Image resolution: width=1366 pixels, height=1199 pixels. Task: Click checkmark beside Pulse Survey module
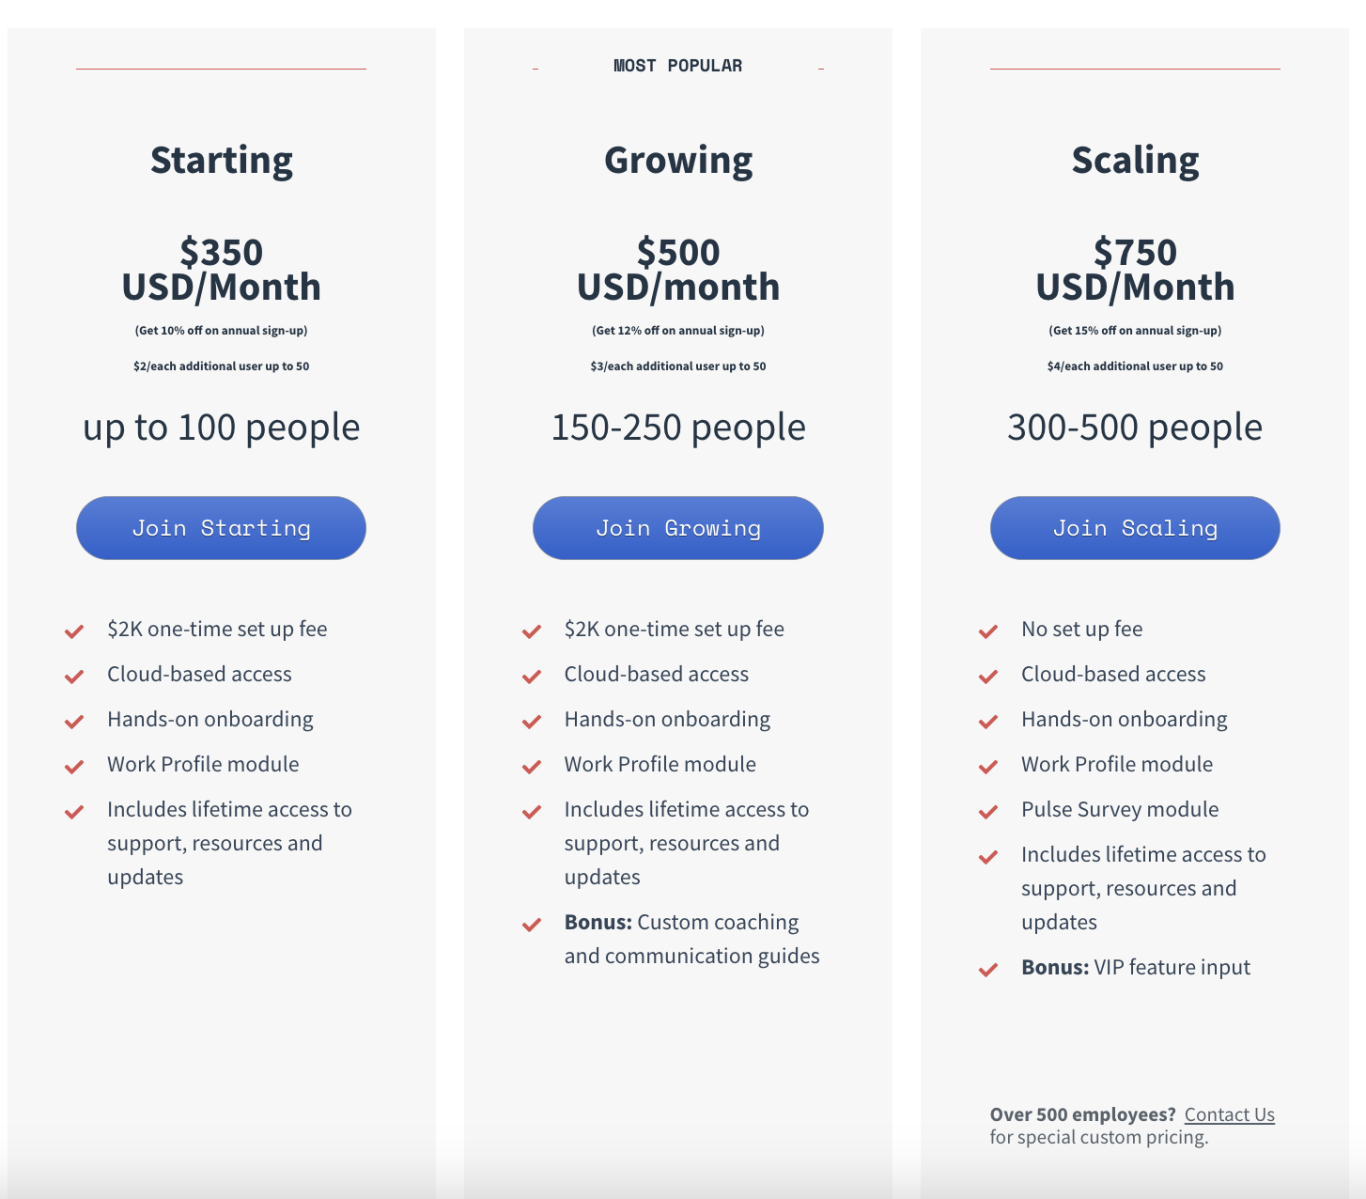pos(988,811)
